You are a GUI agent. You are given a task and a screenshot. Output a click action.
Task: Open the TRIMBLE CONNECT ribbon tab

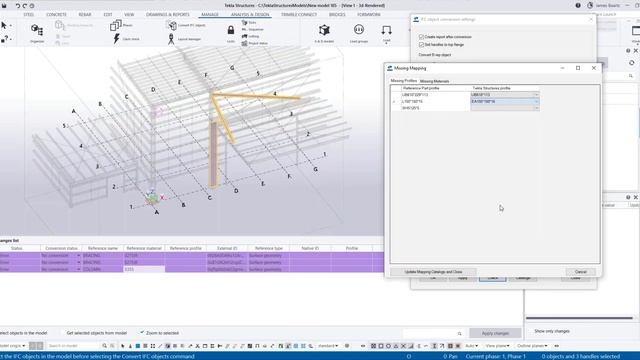[x=299, y=15]
